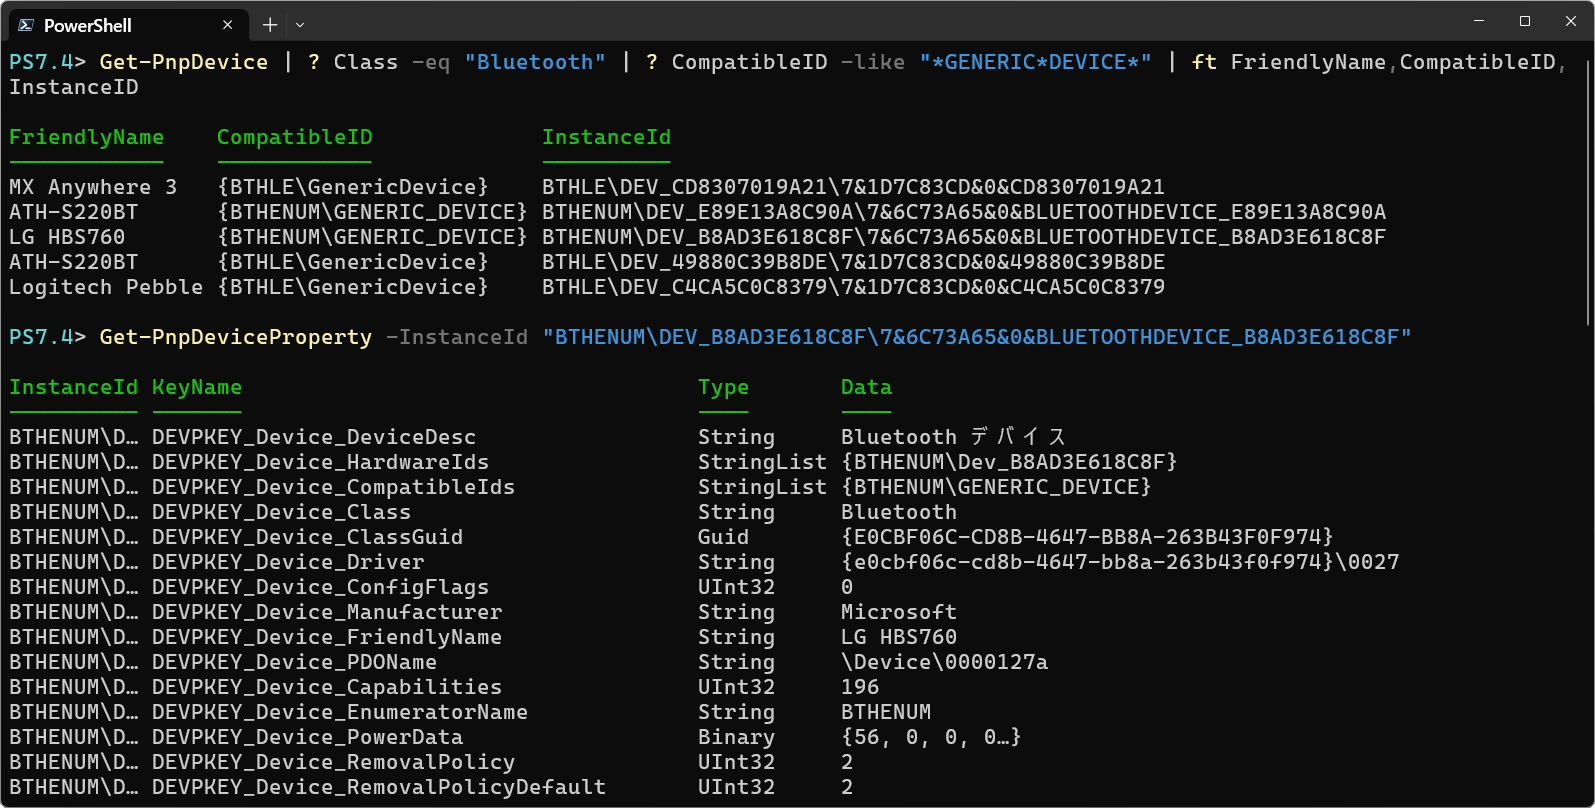This screenshot has width=1595, height=808.
Task: Click the Data column header
Action: click(866, 387)
